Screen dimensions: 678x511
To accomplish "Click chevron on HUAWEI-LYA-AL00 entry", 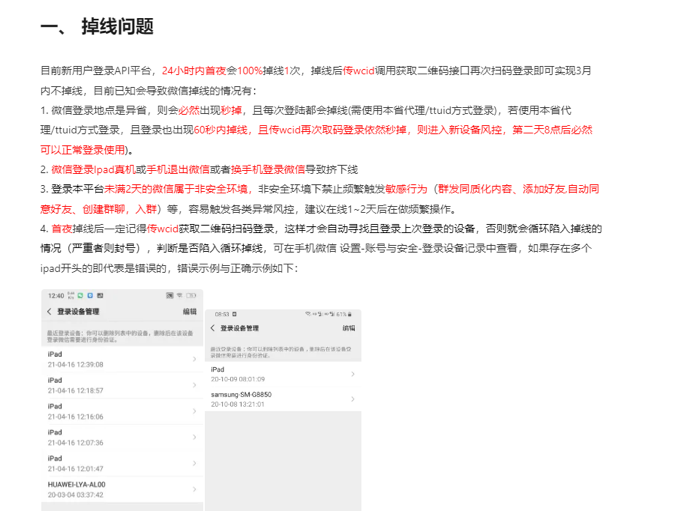I will pyautogui.click(x=193, y=488).
